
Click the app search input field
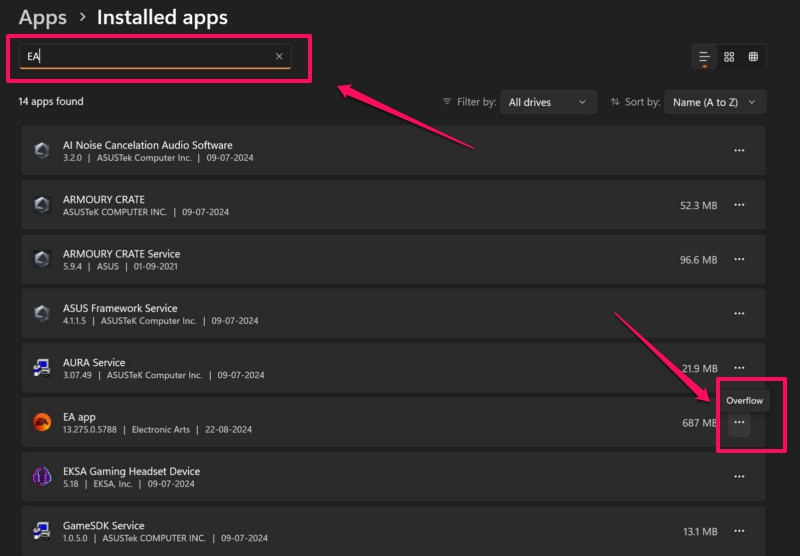coord(150,57)
